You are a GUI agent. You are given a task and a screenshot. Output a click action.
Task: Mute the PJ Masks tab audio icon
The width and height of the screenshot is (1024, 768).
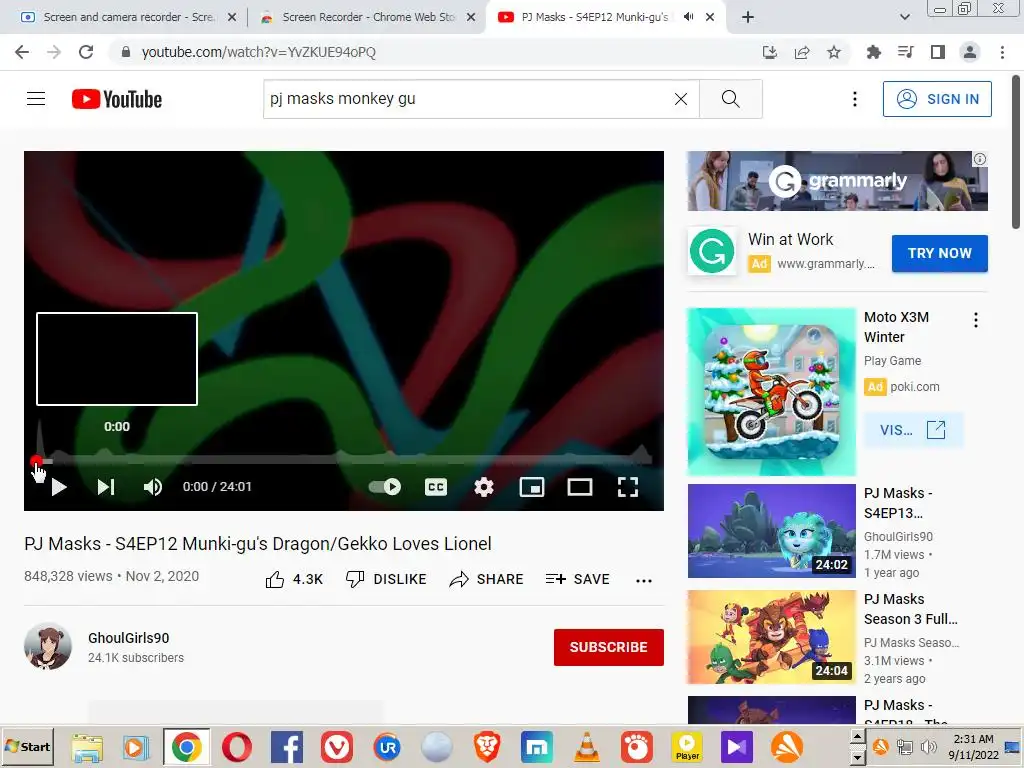coord(688,17)
